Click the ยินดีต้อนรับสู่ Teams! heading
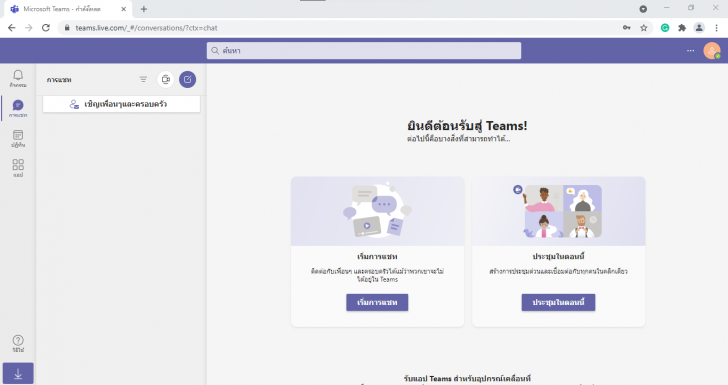Image resolution: width=728 pixels, height=385 pixels. (467, 125)
